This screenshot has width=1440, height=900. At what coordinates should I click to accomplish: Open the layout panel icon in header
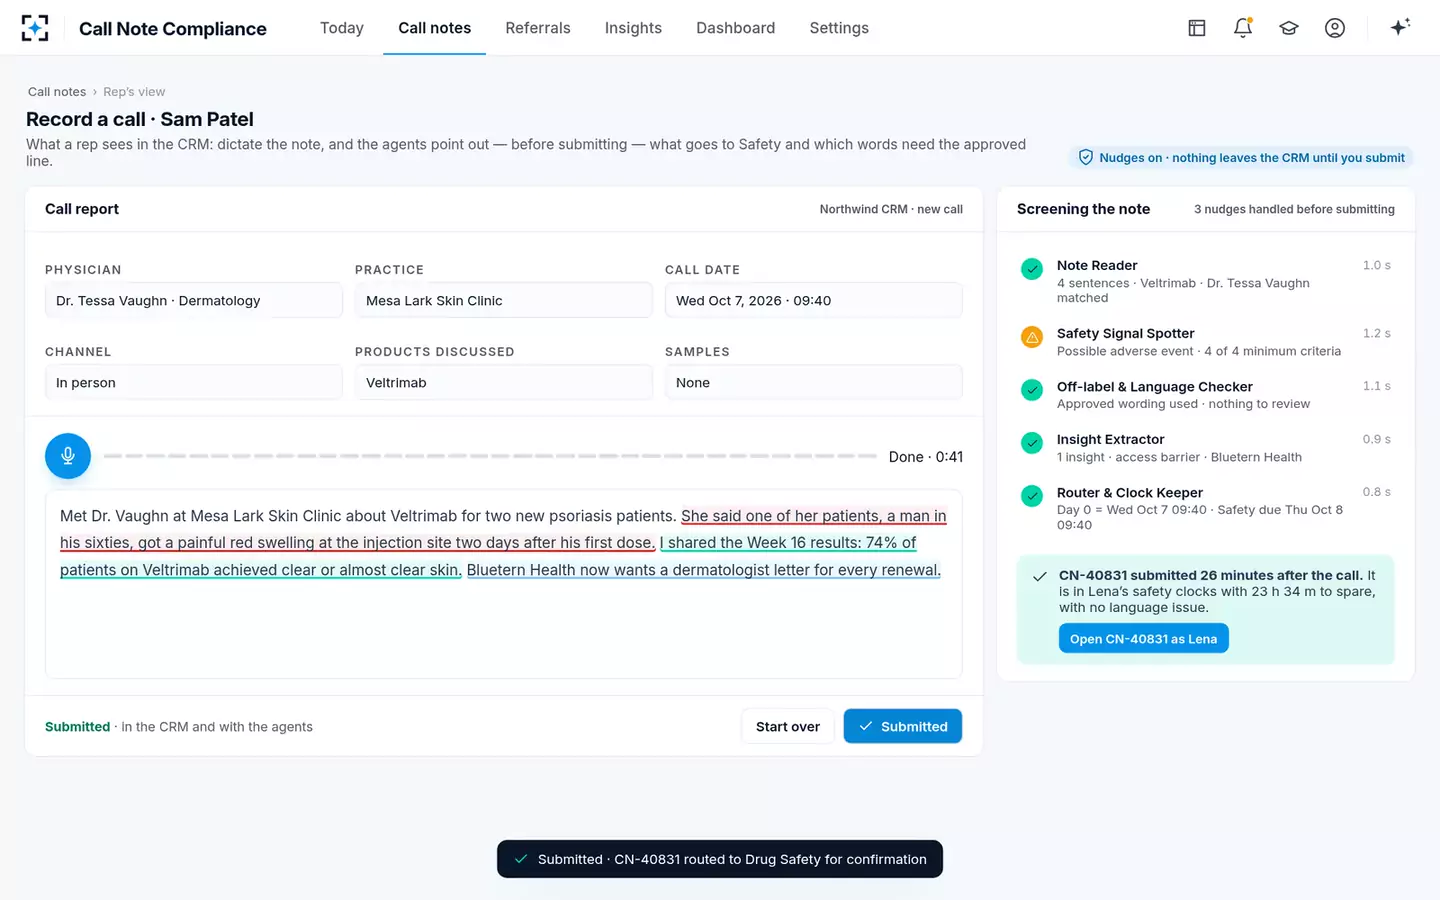[x=1197, y=28]
